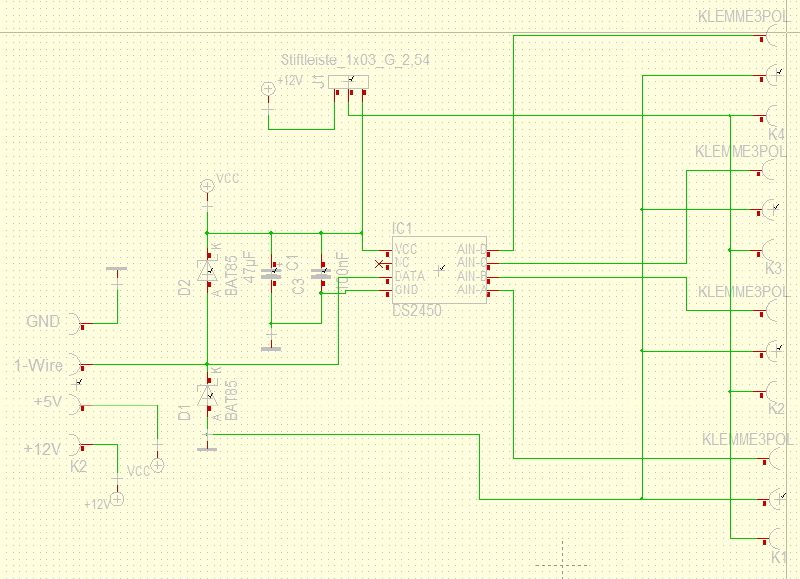Click the origin cross inside IC1
The width and height of the screenshot is (800, 579).
point(439,270)
